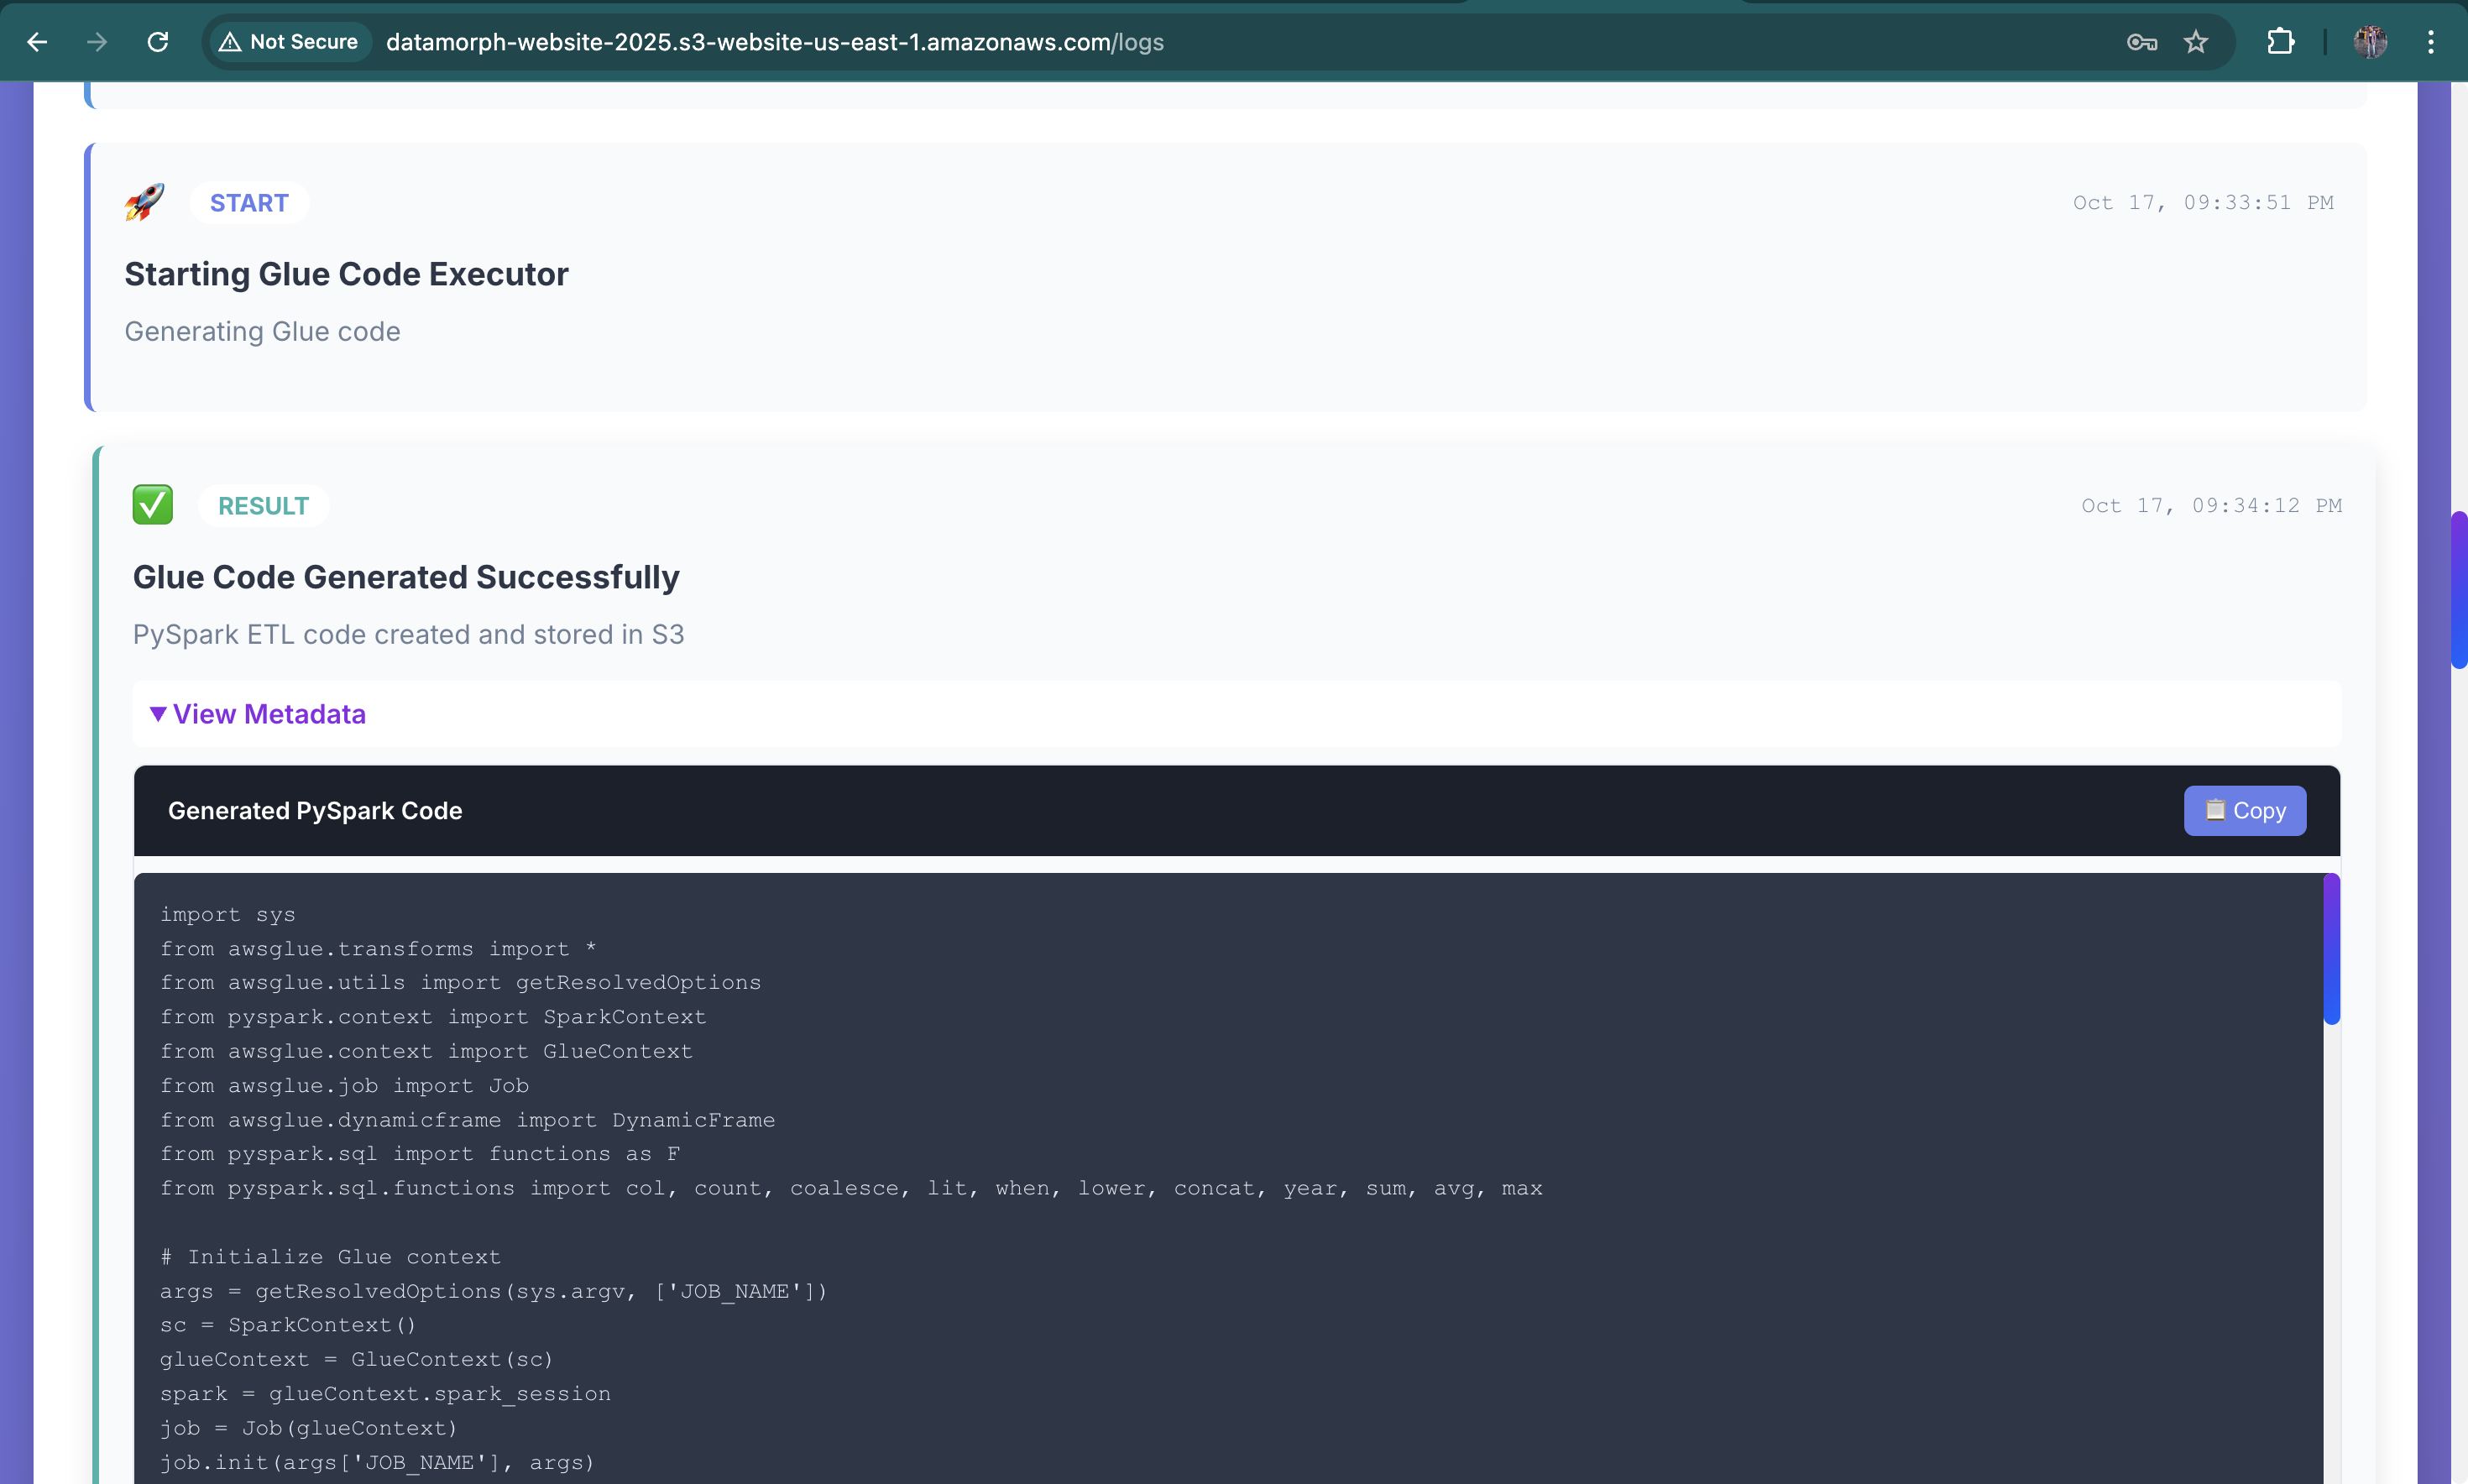Reload the page
This screenshot has width=2468, height=1484.
coord(158,42)
